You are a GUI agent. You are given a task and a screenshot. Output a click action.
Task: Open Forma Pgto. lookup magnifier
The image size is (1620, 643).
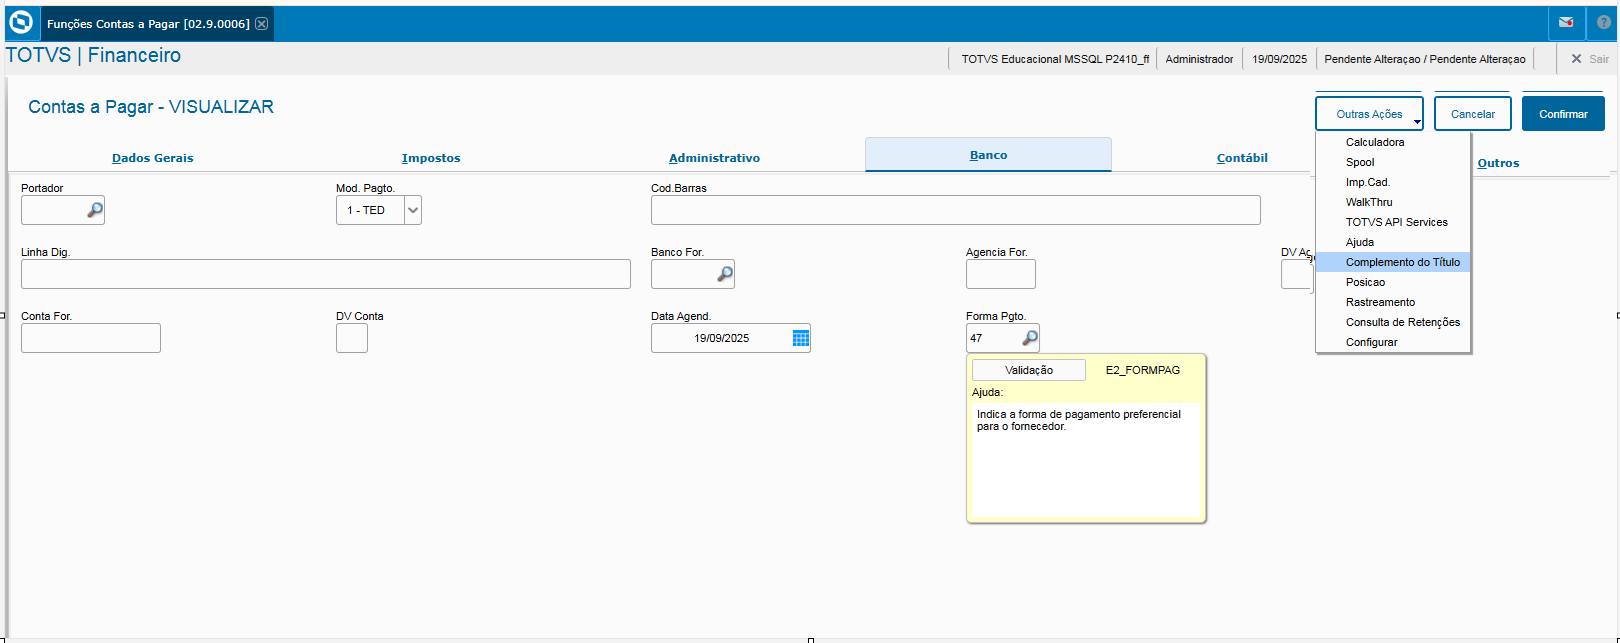pos(1029,338)
